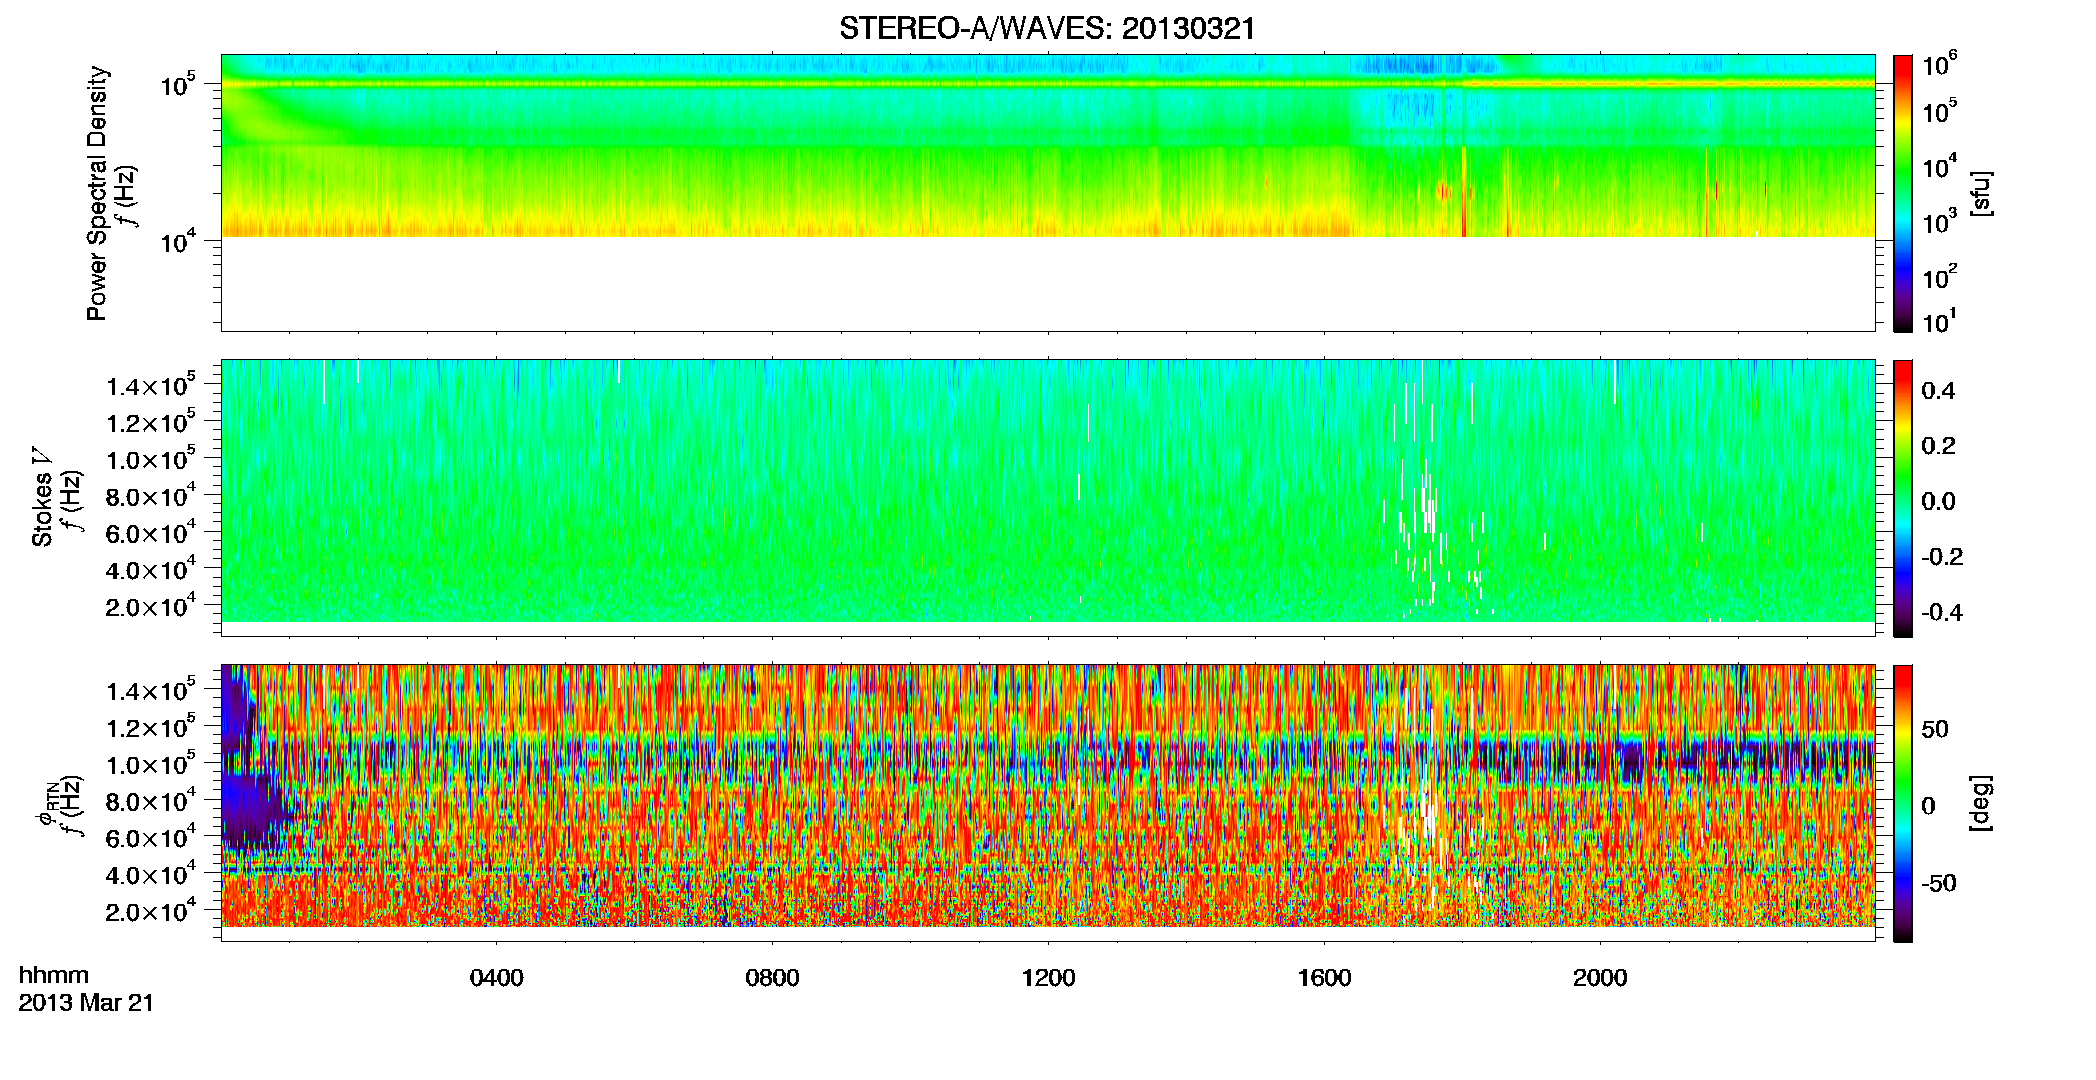The width and height of the screenshot is (2096, 1080).
Task: Click 8.0×10^4 tick on φ RTN panel
Action: tap(152, 800)
